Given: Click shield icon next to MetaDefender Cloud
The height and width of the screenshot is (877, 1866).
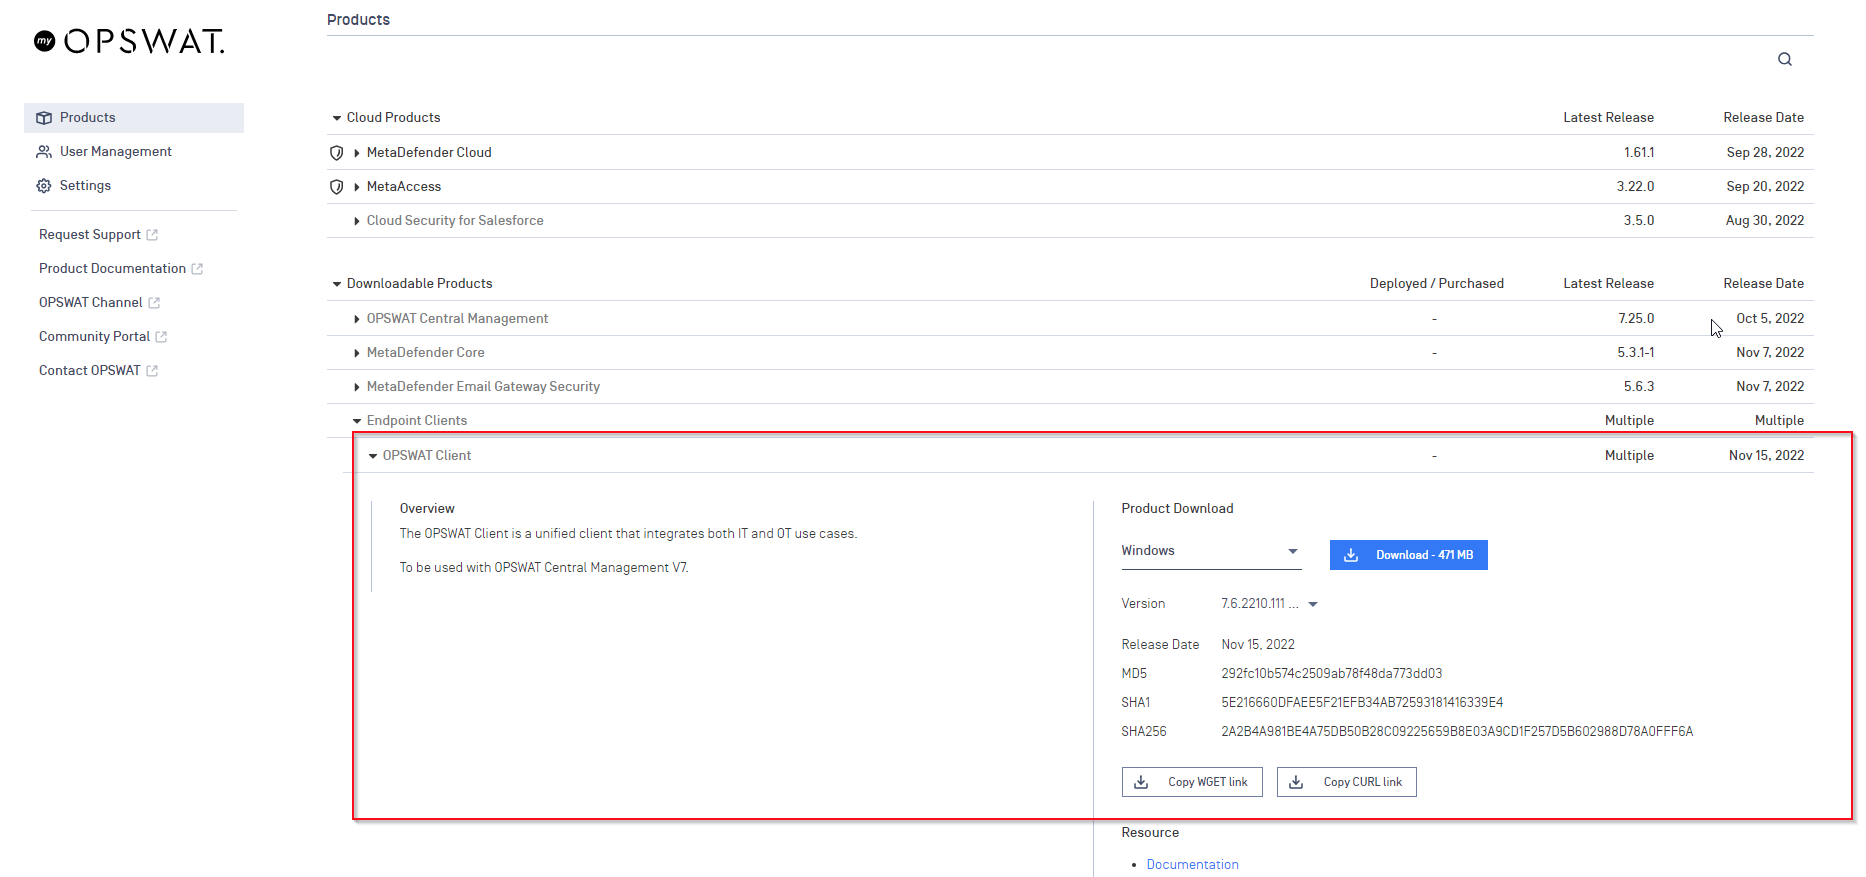Looking at the screenshot, I should [x=337, y=153].
